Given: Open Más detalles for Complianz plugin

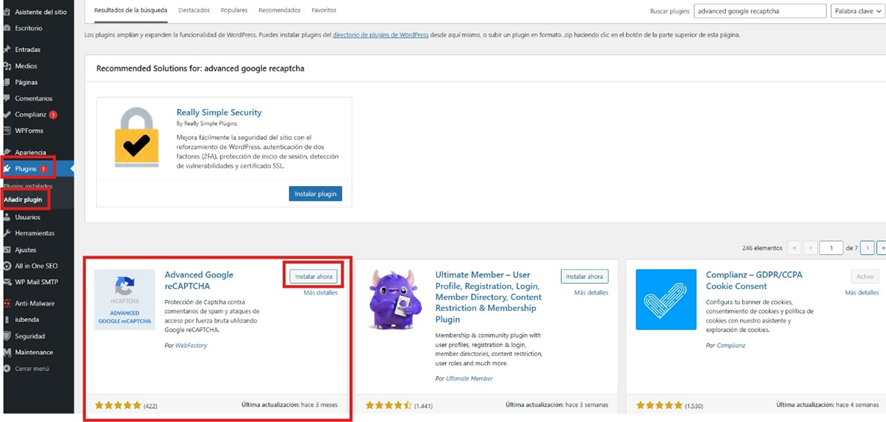Looking at the screenshot, I should tap(862, 293).
